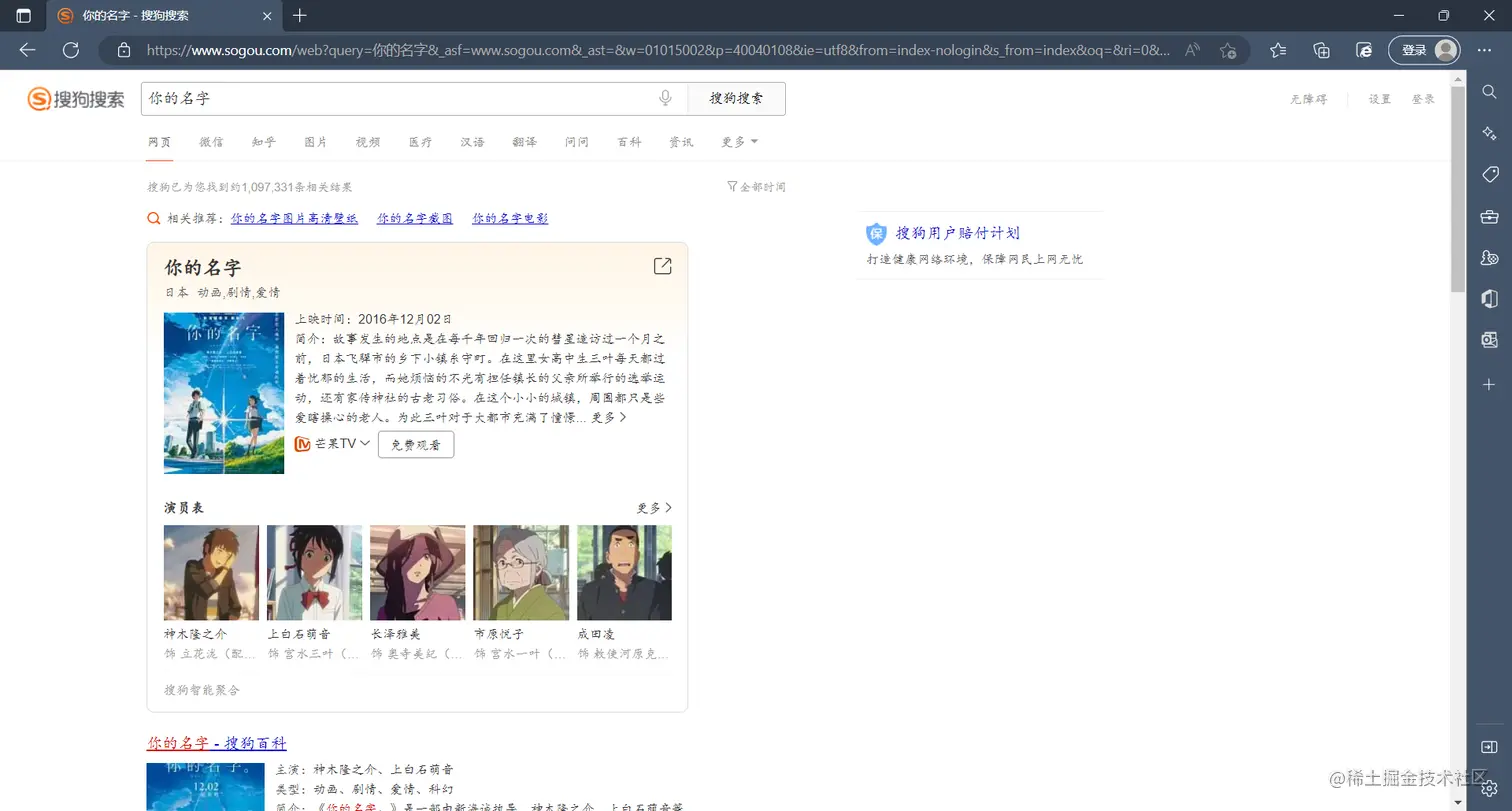
Task: Open the sidebar games icon
Action: 1489,258
